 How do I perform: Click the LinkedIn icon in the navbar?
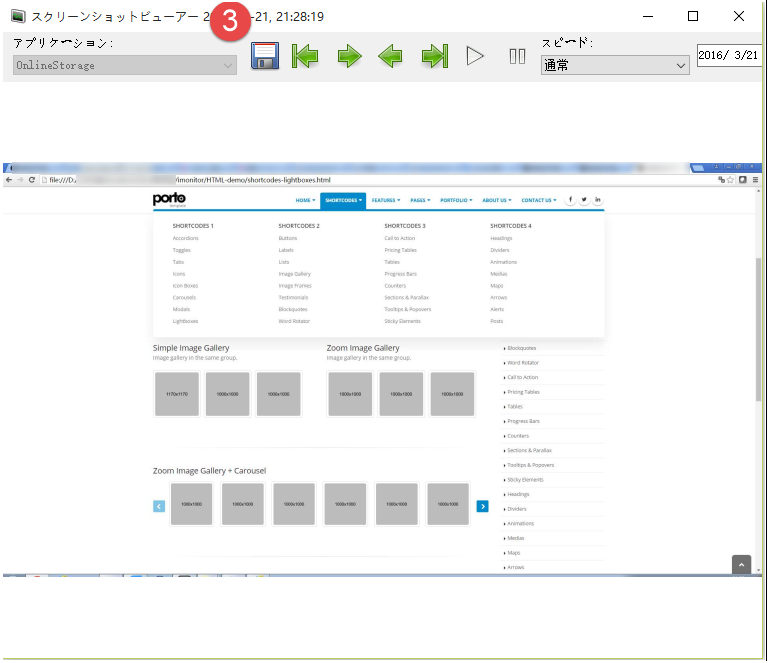pyautogui.click(x=598, y=200)
